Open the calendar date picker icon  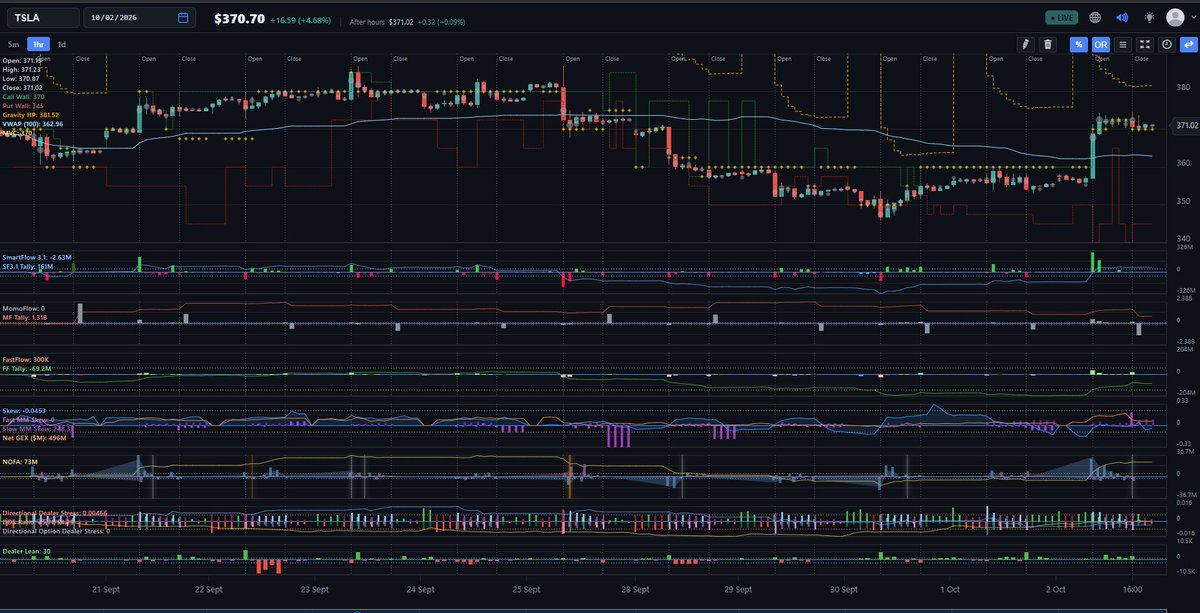(x=183, y=18)
